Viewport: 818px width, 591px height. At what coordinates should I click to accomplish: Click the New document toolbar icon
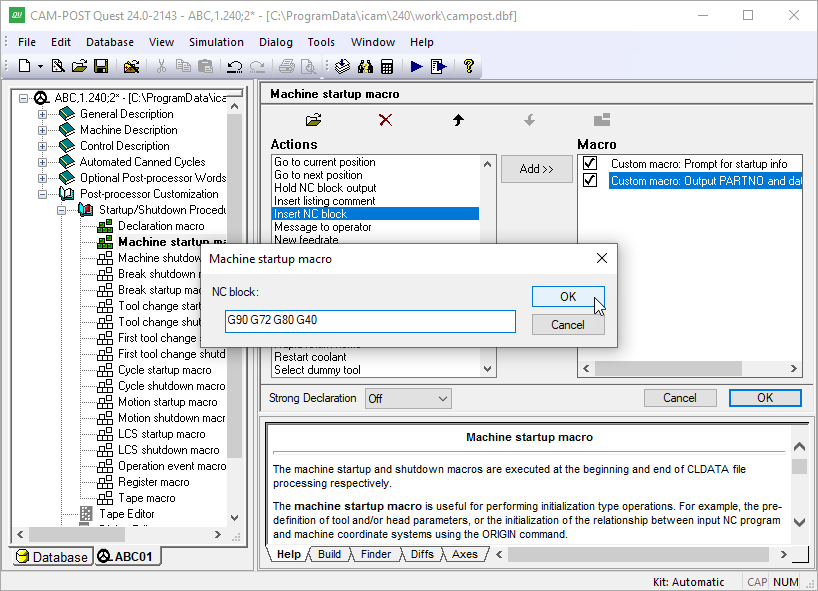pos(25,66)
